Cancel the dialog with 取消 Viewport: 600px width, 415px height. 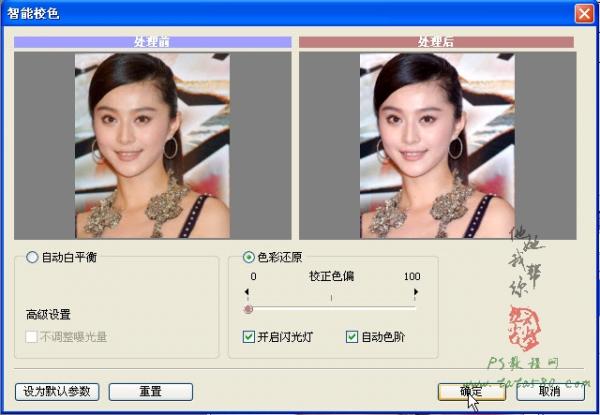coord(550,392)
